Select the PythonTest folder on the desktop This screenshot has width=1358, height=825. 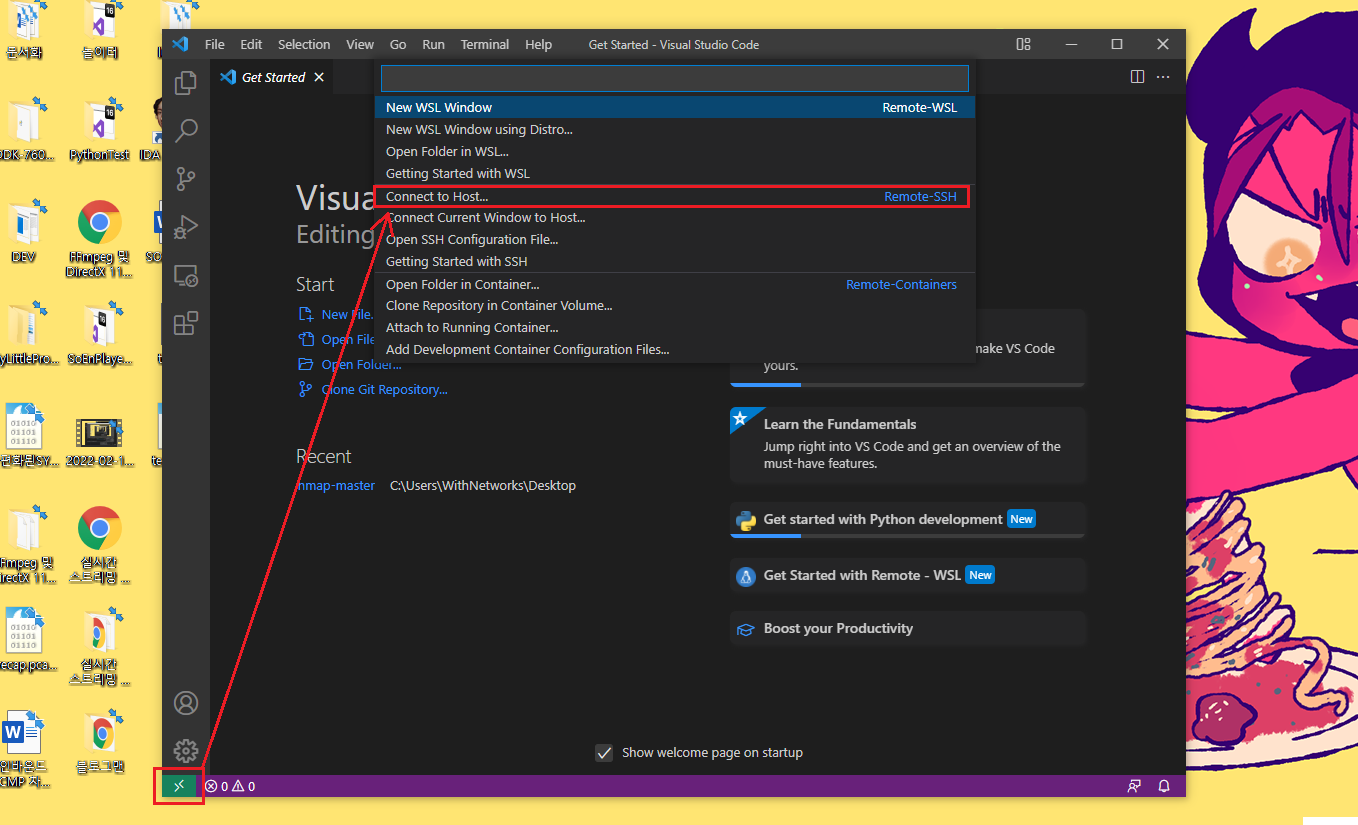[x=99, y=131]
